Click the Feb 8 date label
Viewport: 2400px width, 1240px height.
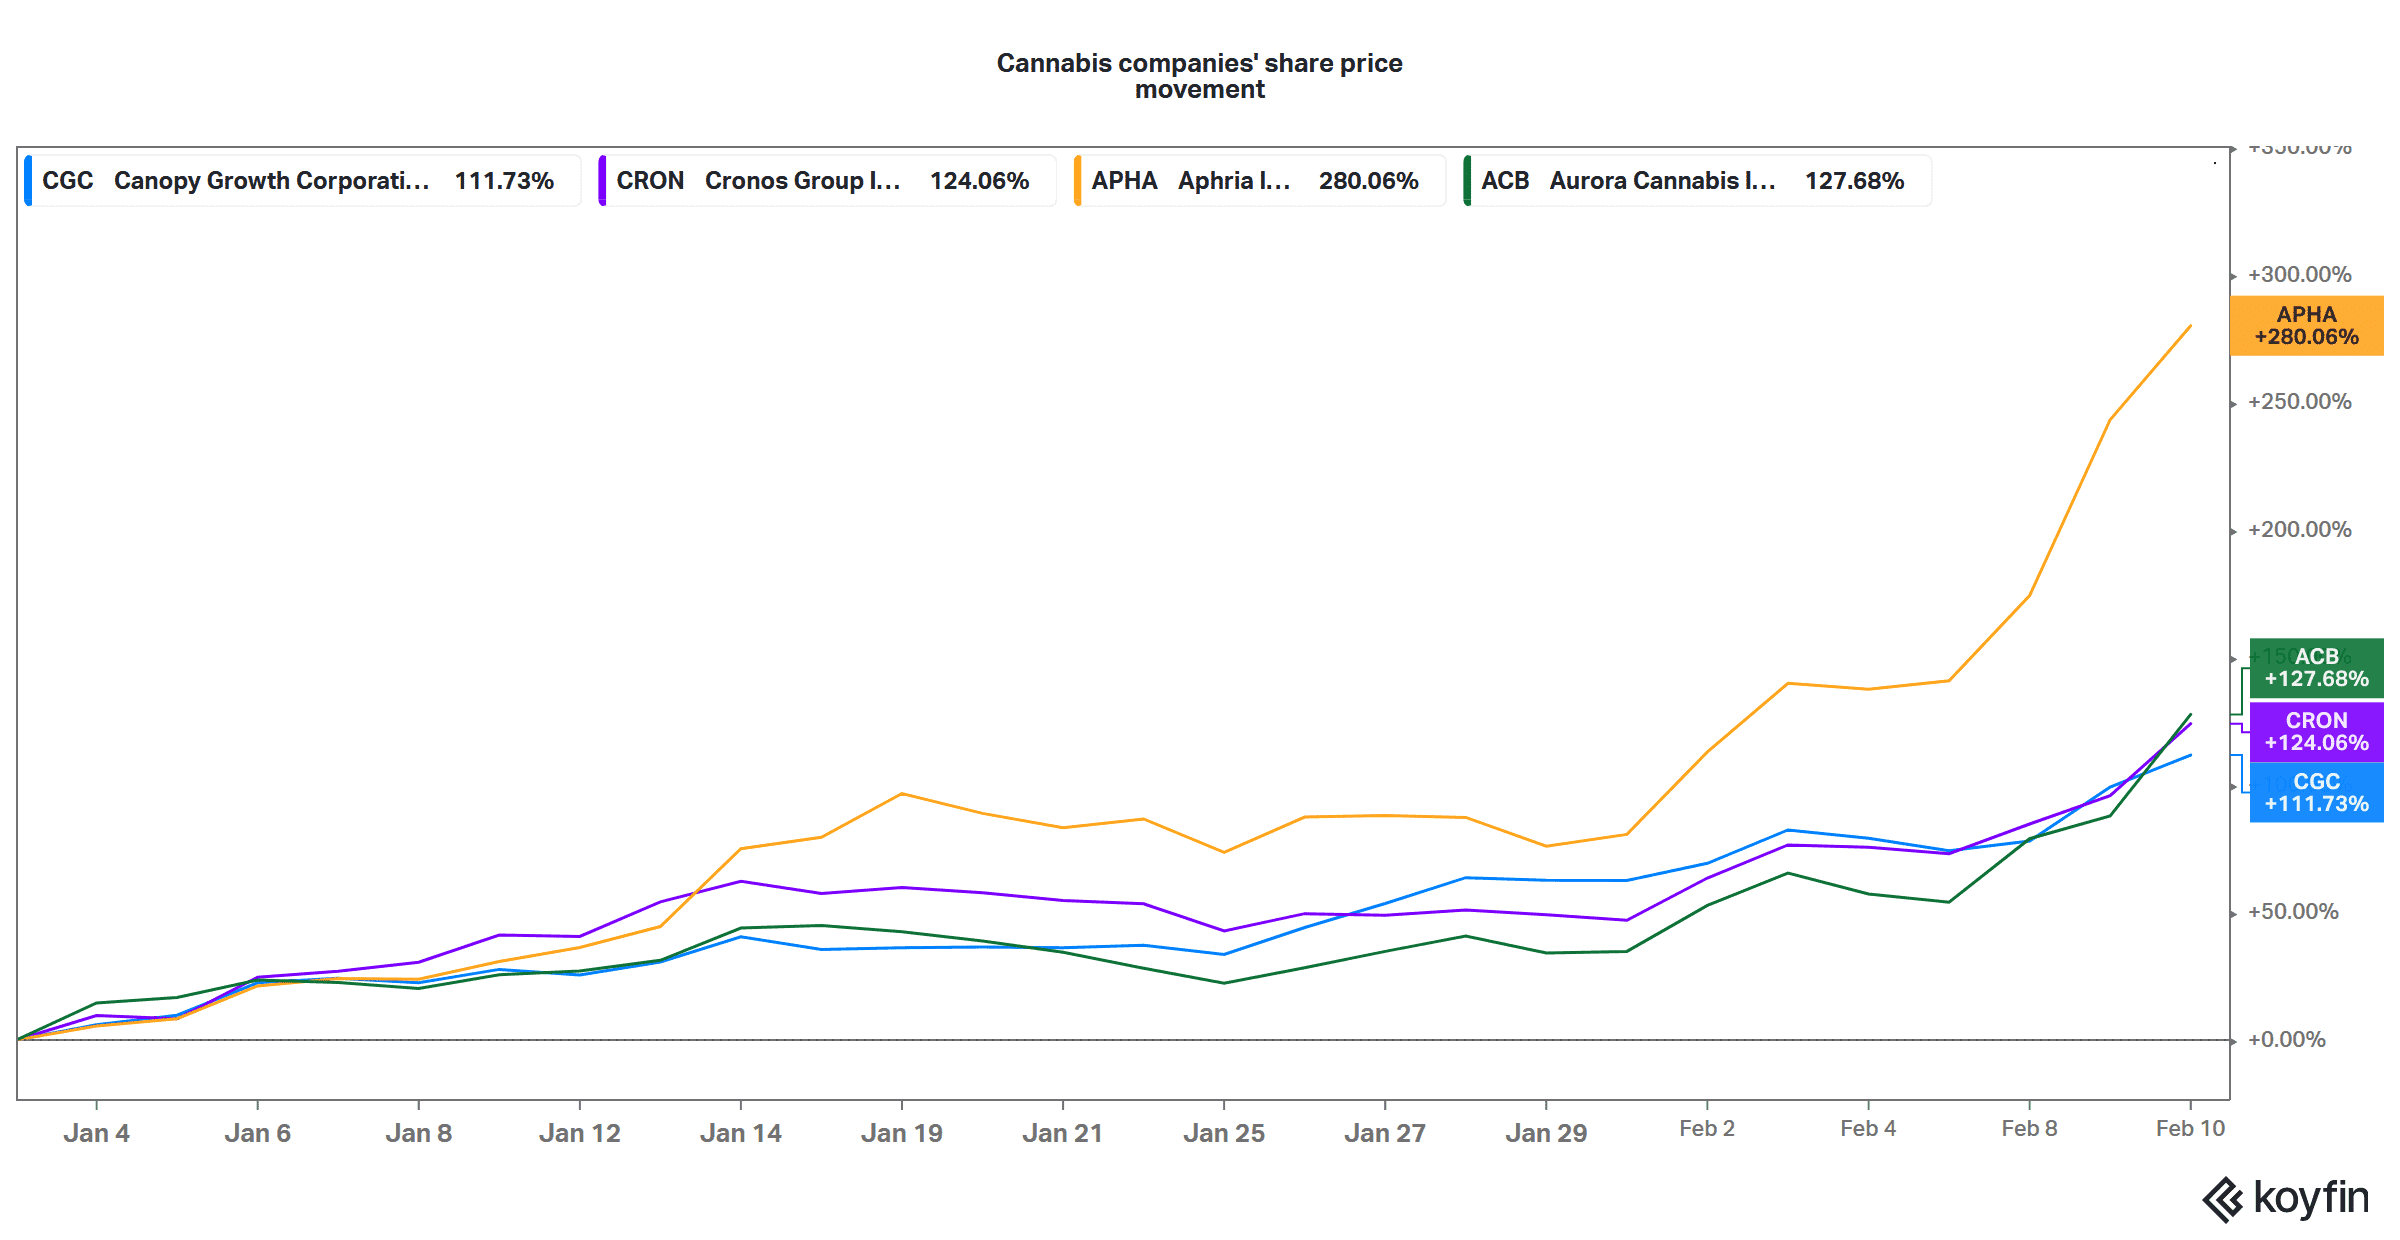[x=2029, y=1128]
